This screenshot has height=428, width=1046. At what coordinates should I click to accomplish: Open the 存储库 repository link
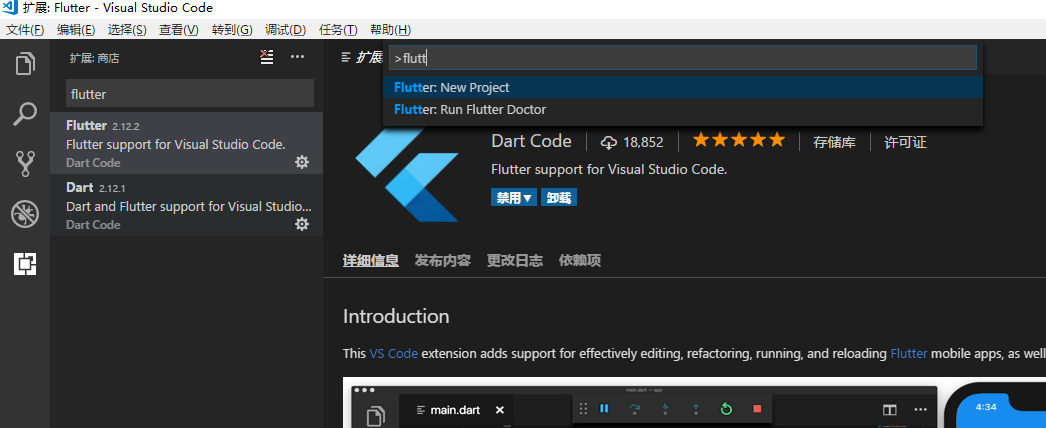[x=834, y=142]
